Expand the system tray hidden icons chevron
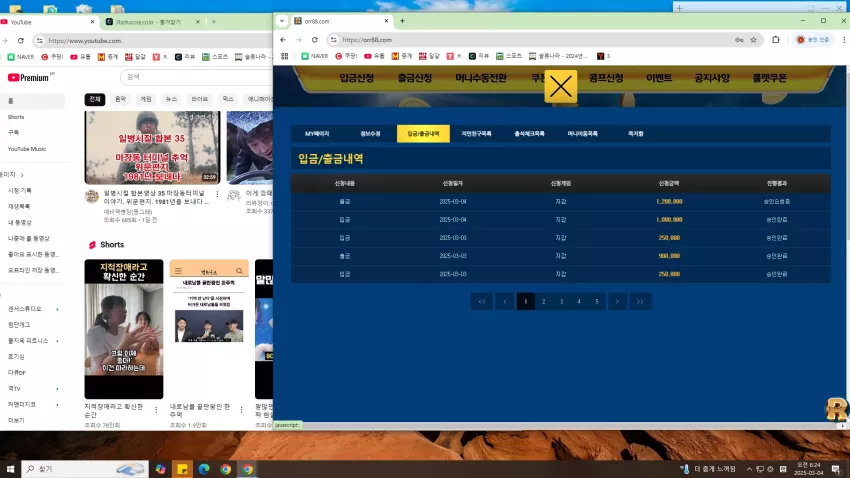Image resolution: width=850 pixels, height=478 pixels. tap(749, 469)
